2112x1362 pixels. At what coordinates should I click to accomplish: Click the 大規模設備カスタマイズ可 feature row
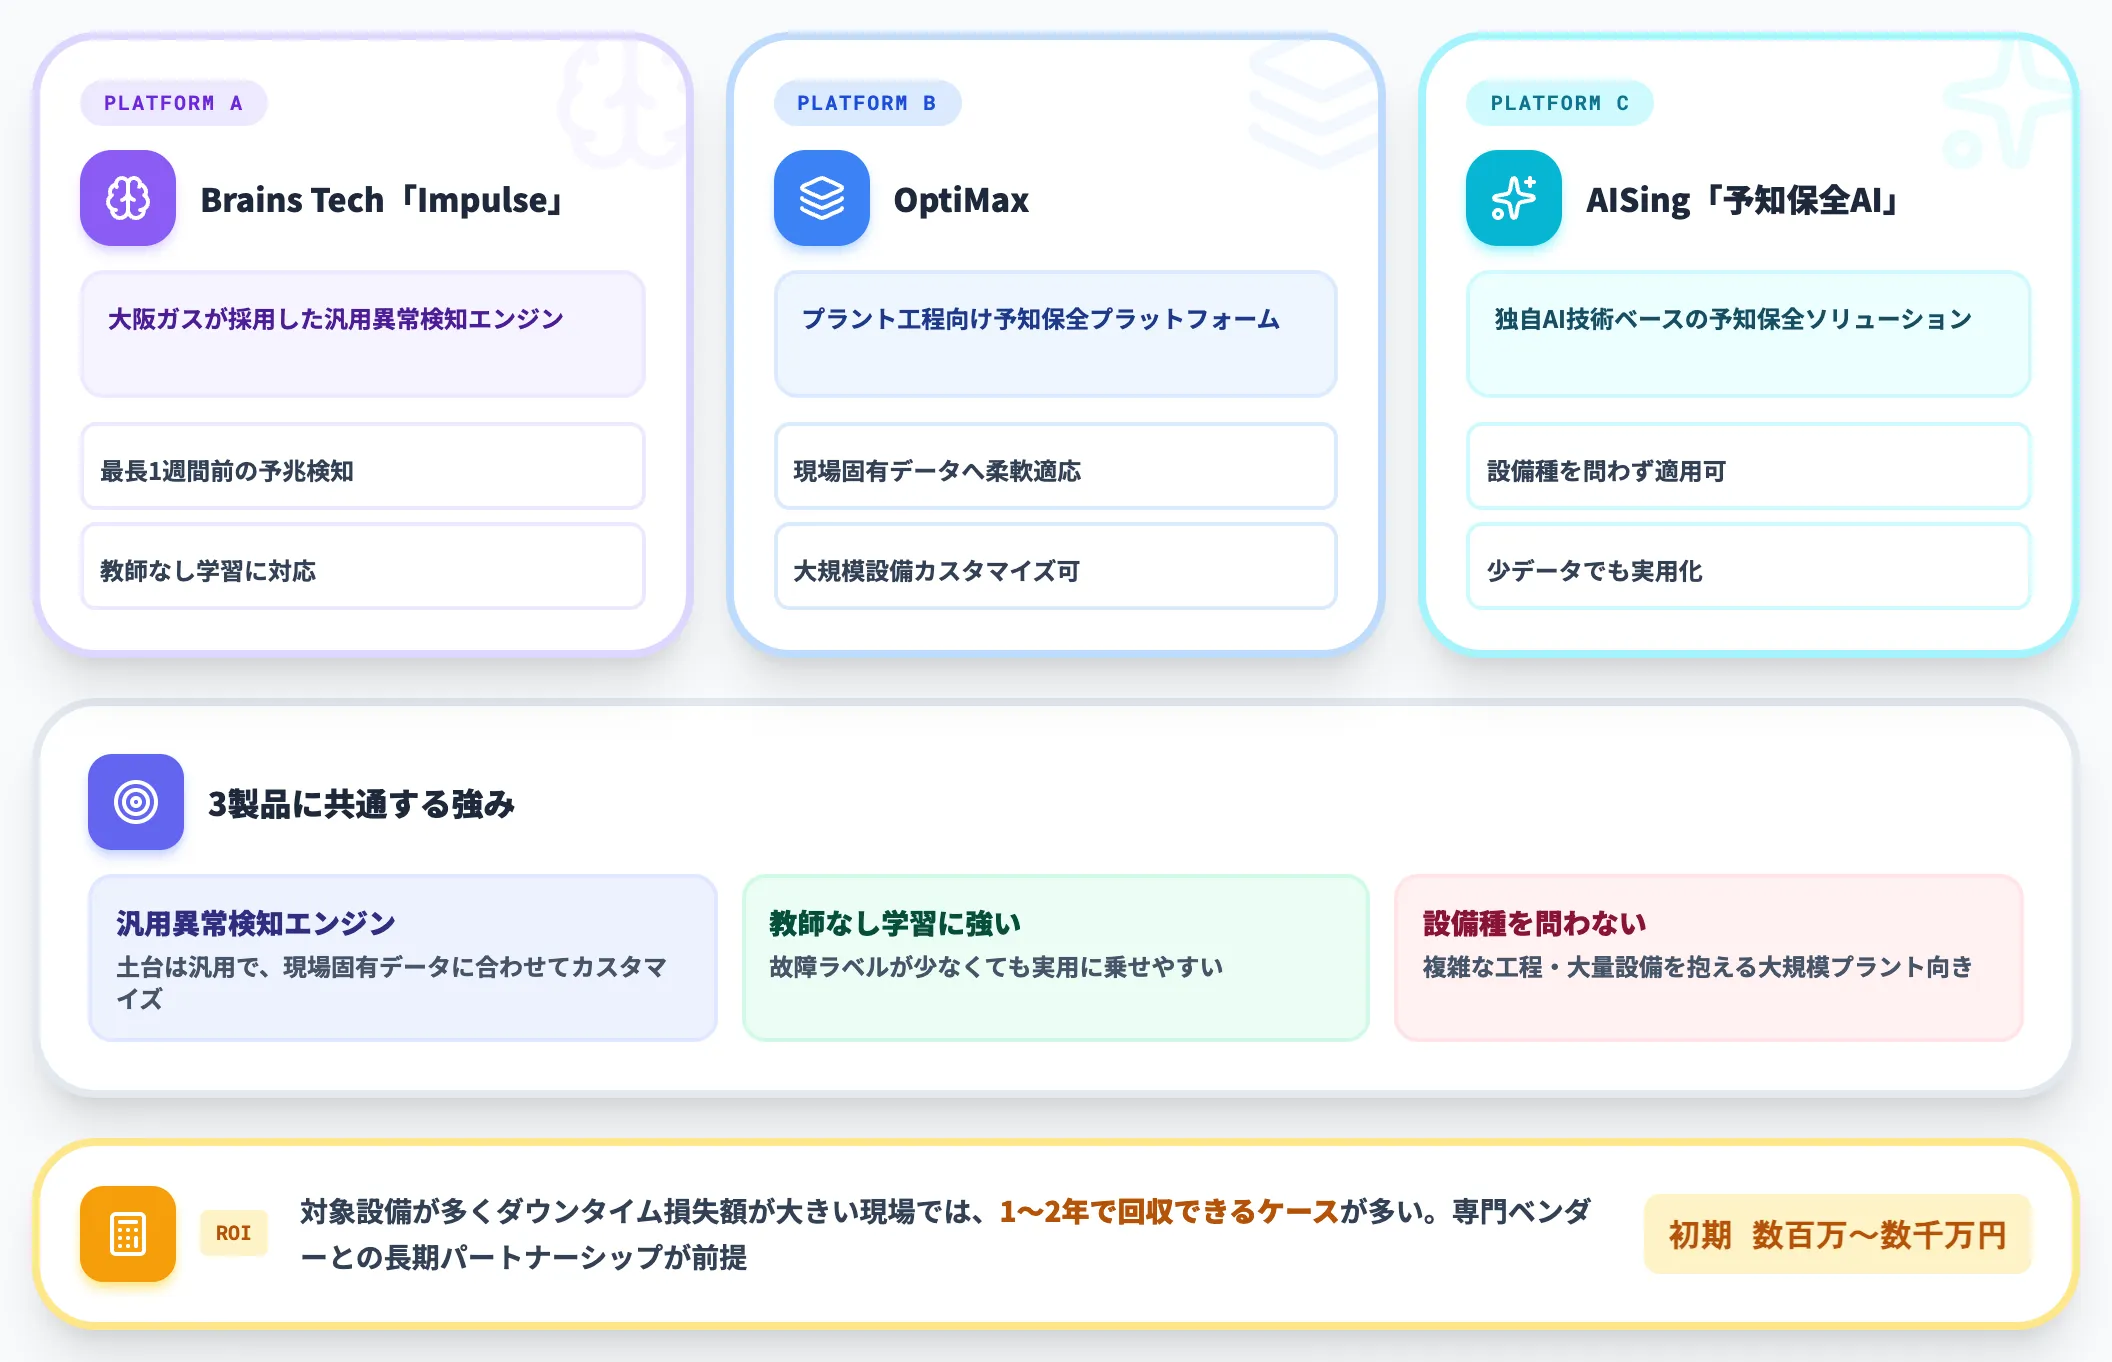pos(1055,566)
